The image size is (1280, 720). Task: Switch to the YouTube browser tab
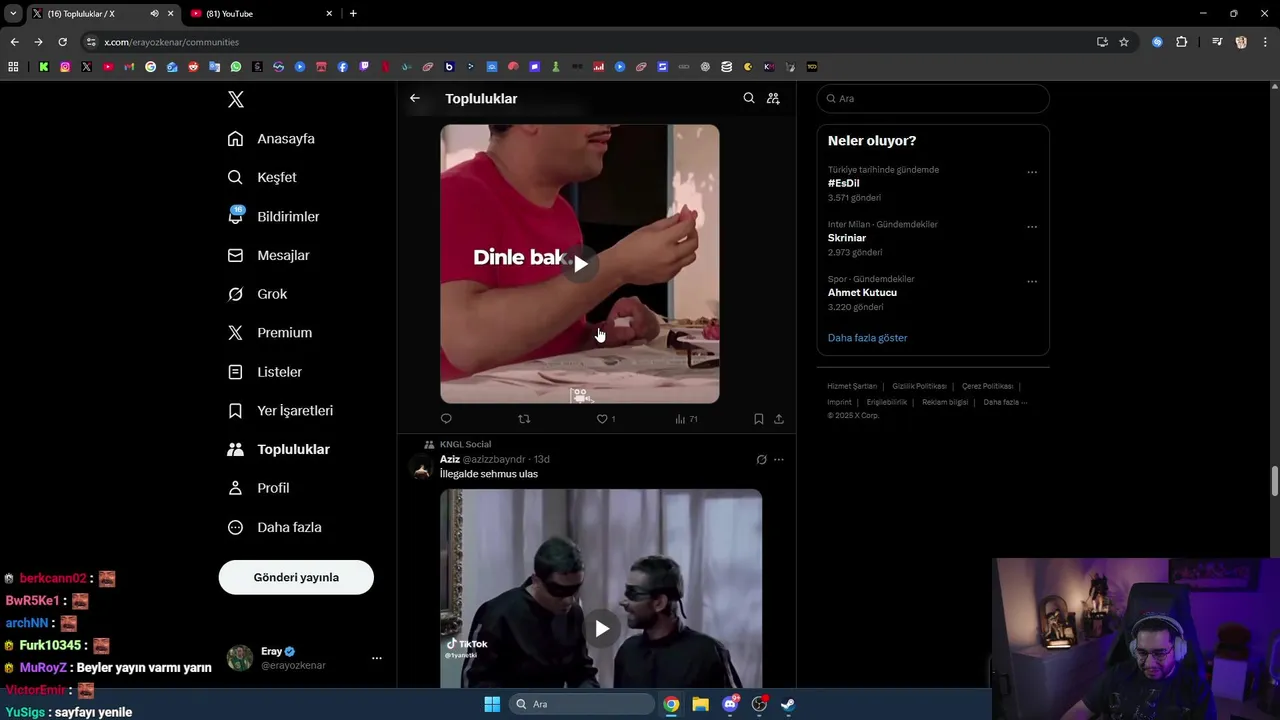pyautogui.click(x=258, y=14)
